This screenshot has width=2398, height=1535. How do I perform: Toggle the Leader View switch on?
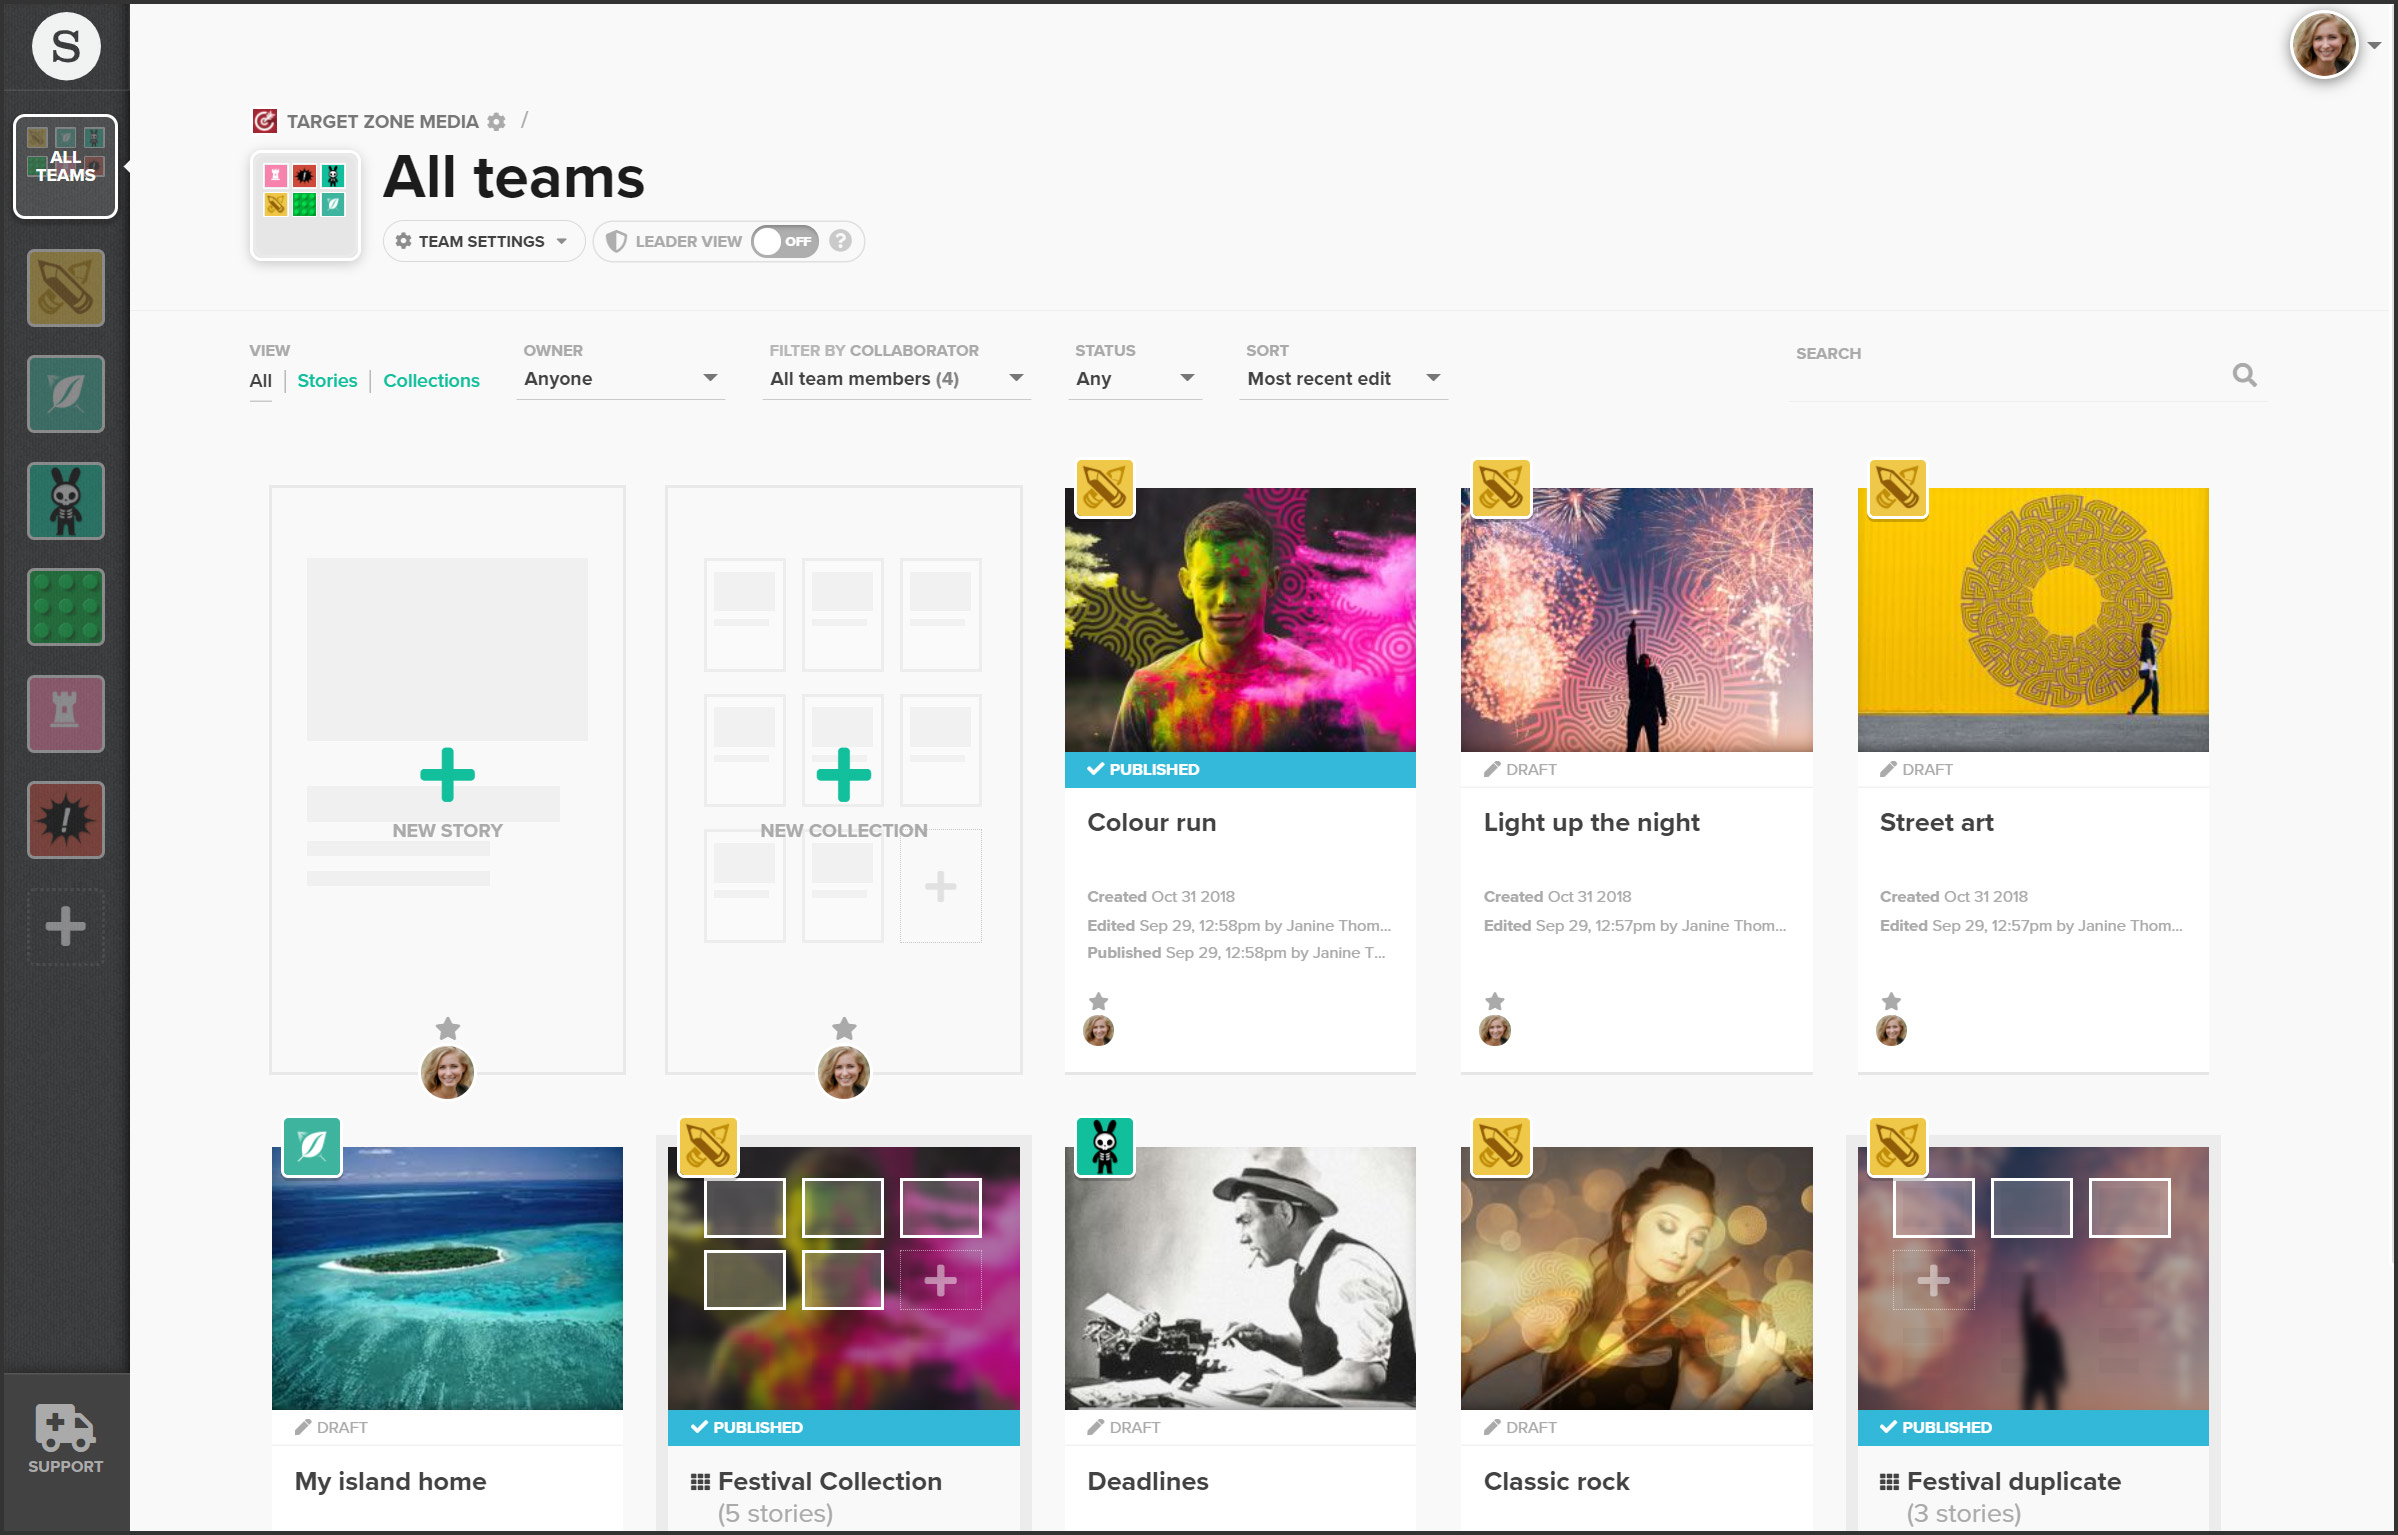tap(785, 241)
